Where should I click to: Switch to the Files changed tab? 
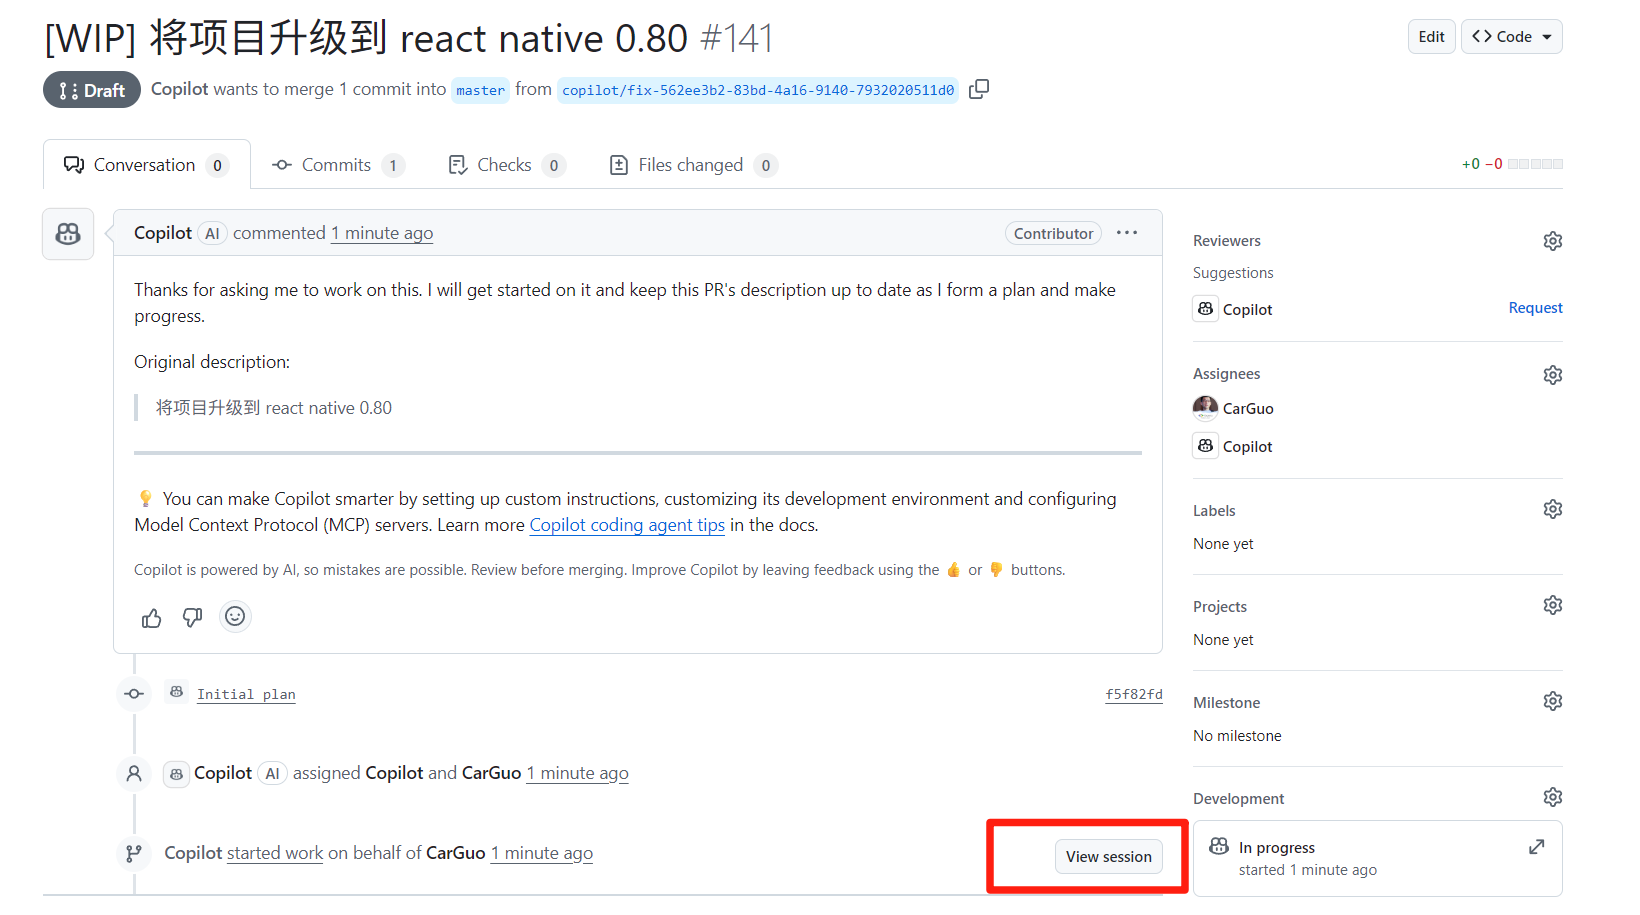(x=692, y=165)
